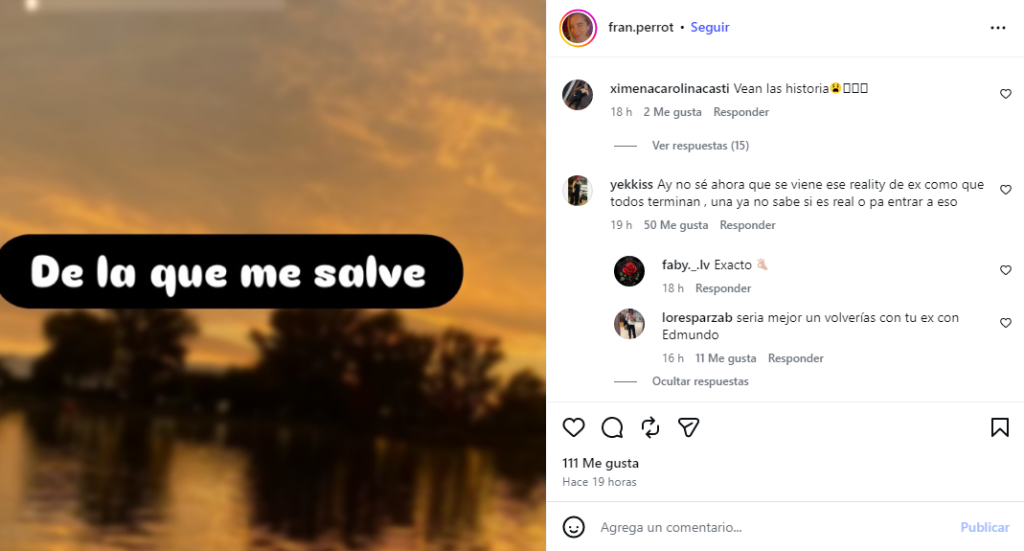Like ximenacarolinacasti's comment with the heart
Viewport: 1024px width, 551px height.
click(1006, 94)
